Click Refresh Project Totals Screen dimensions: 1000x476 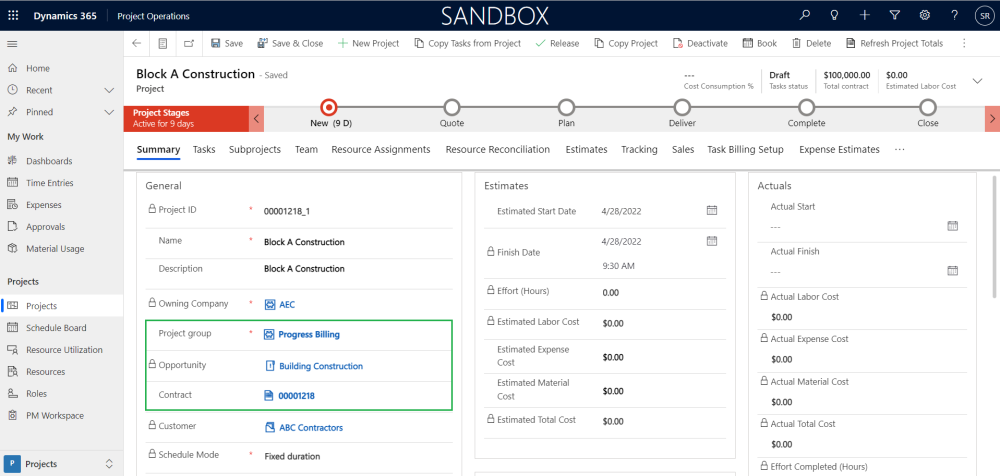894,43
